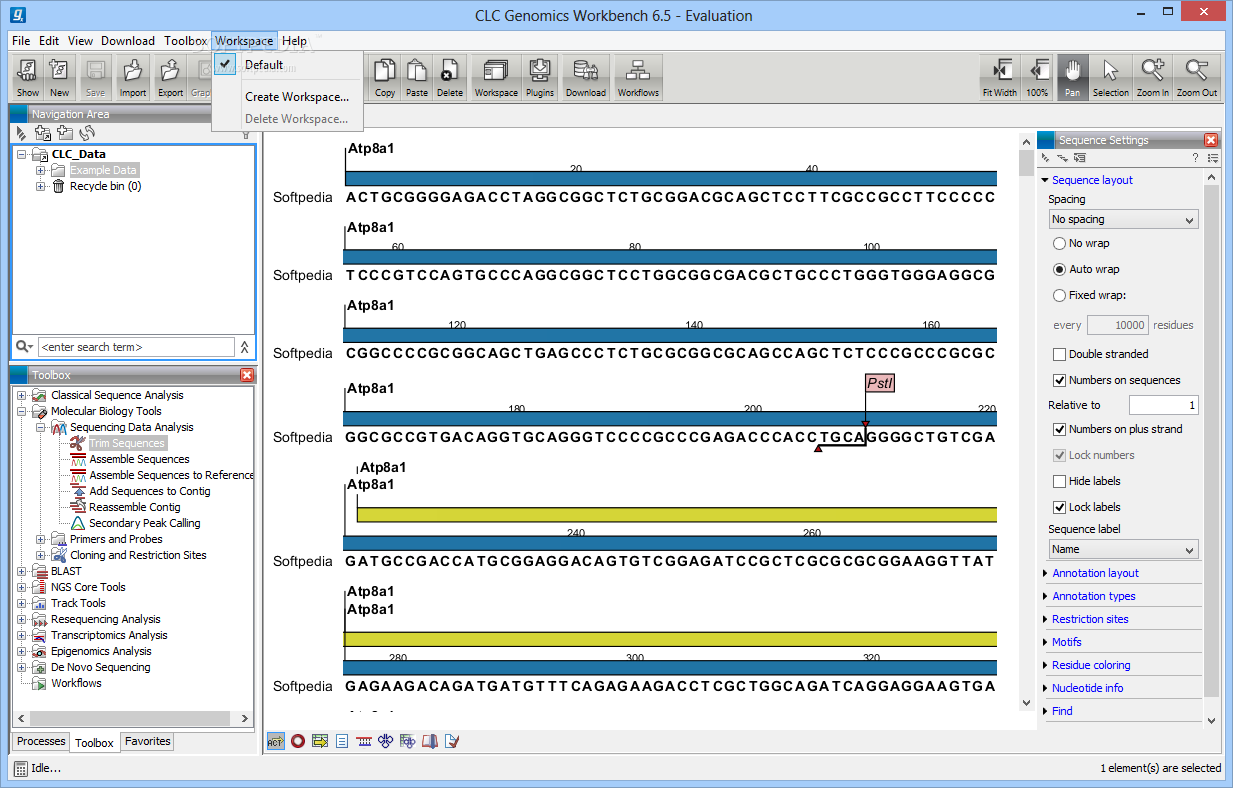
Task: Open the Plugins manager icon
Action: point(540,77)
